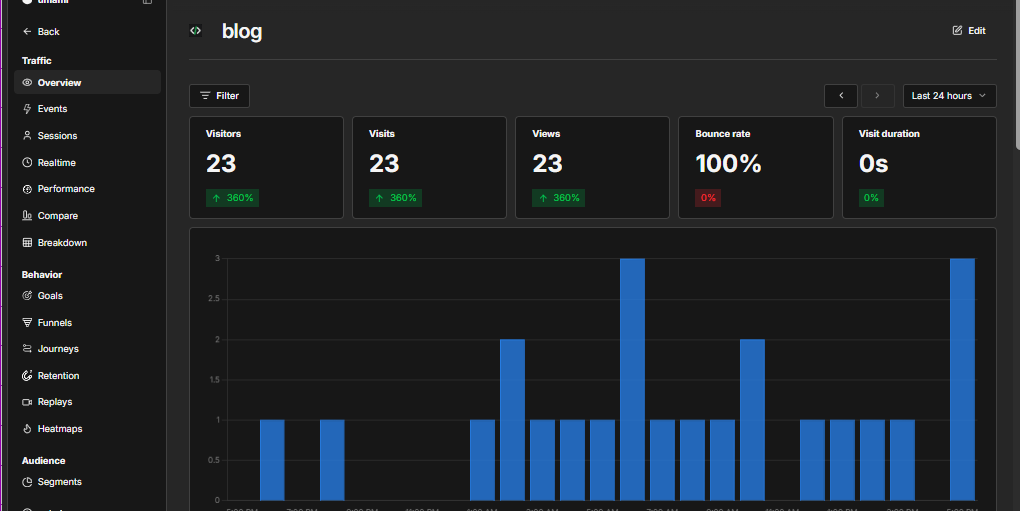Open Overview via its eye icon

(27, 83)
